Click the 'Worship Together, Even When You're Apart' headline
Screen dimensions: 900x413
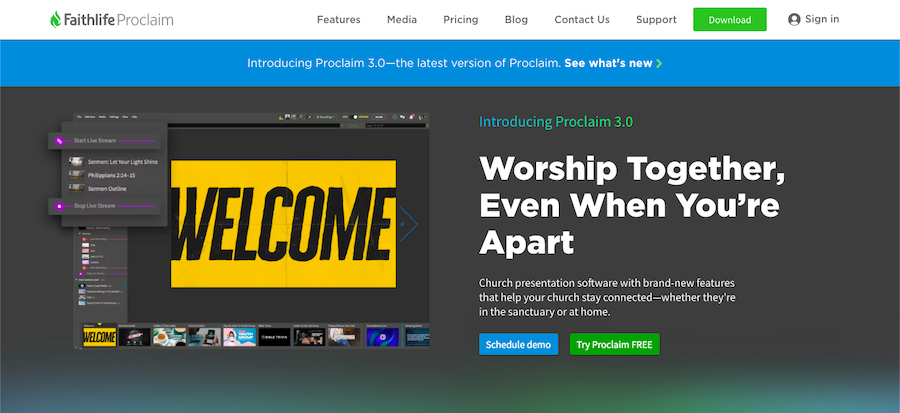631,205
